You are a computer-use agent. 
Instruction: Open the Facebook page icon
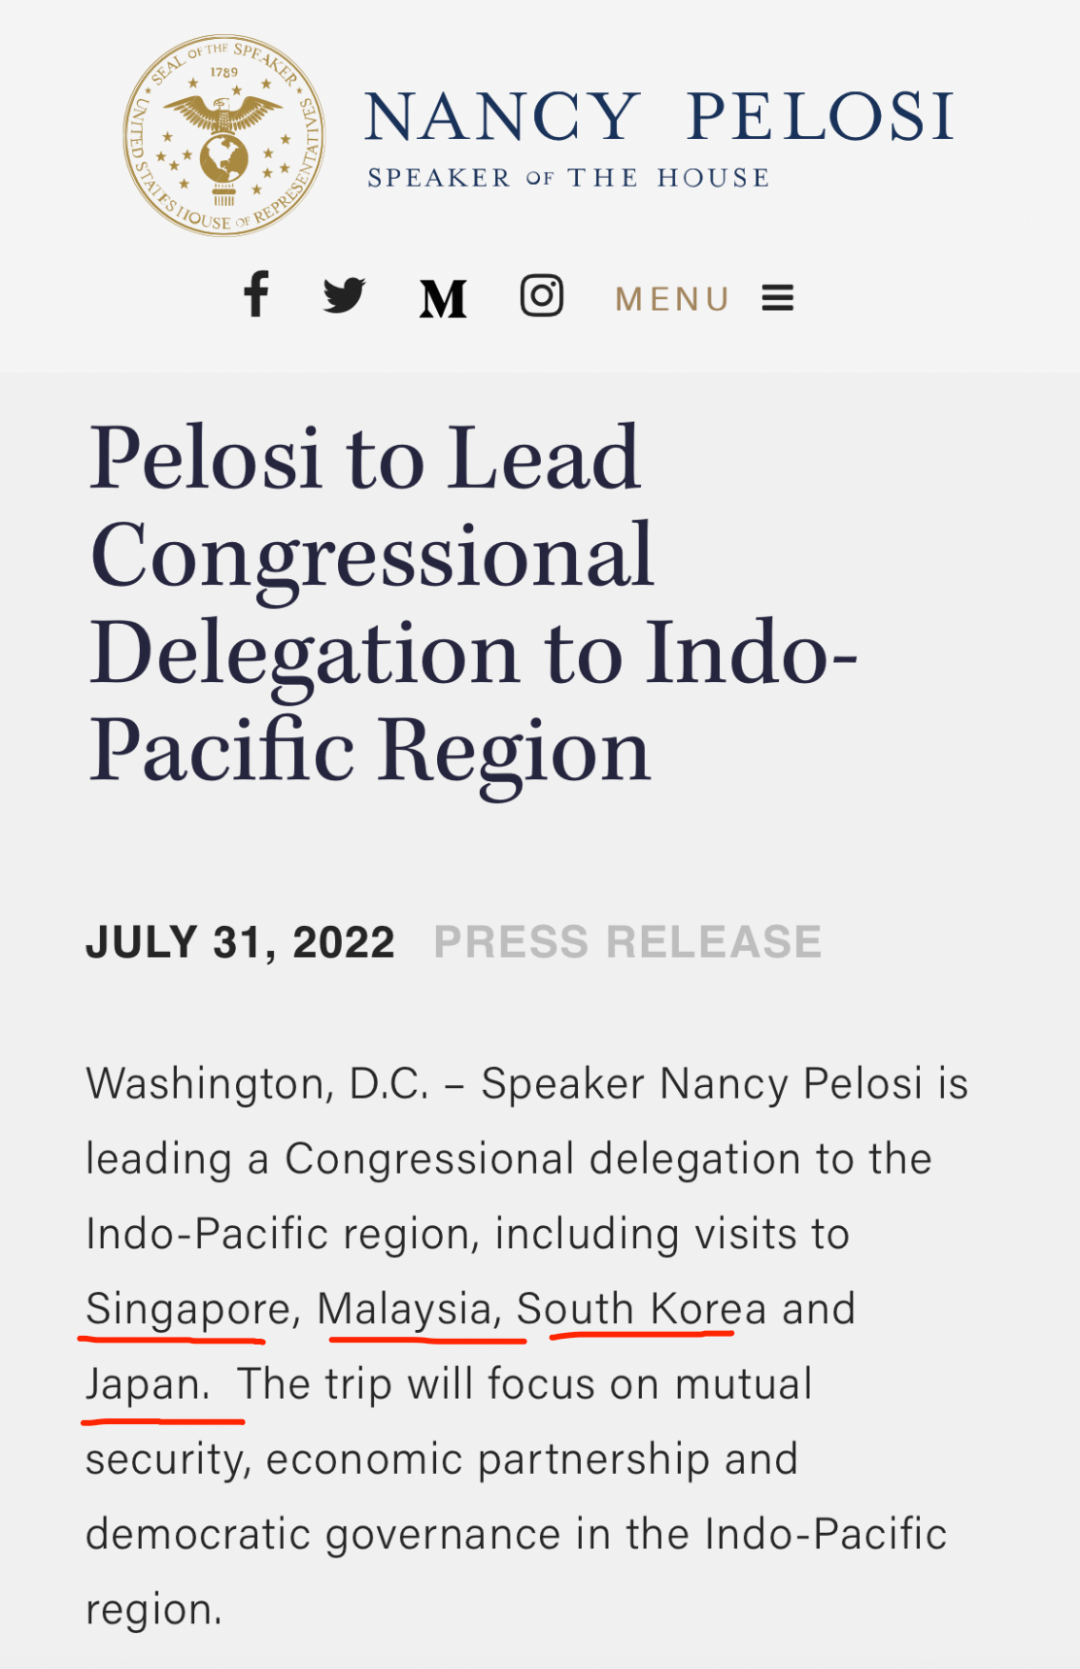[257, 295]
